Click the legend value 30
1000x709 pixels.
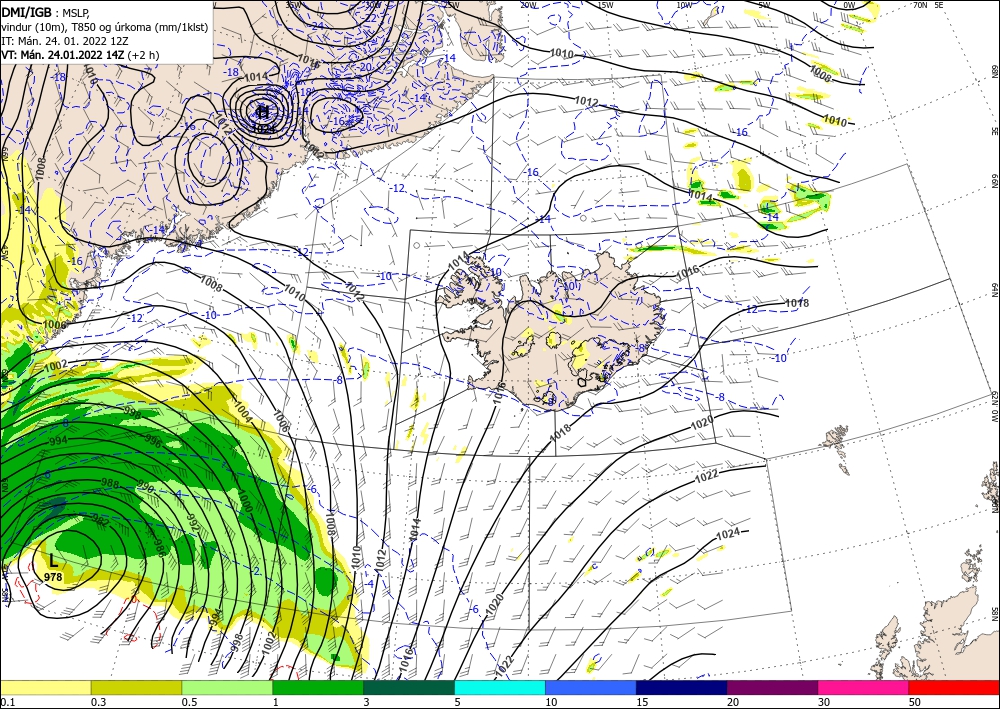click(824, 702)
